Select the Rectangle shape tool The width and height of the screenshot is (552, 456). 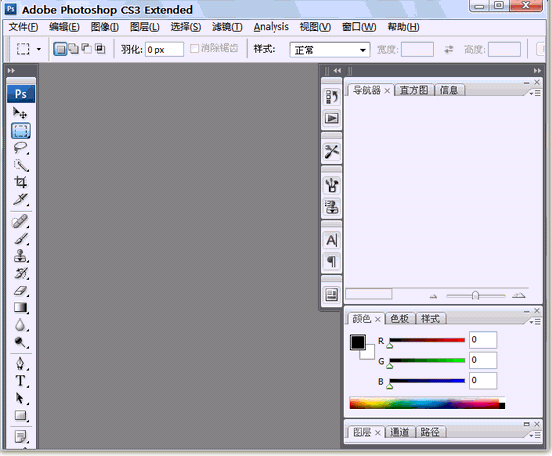[20, 416]
